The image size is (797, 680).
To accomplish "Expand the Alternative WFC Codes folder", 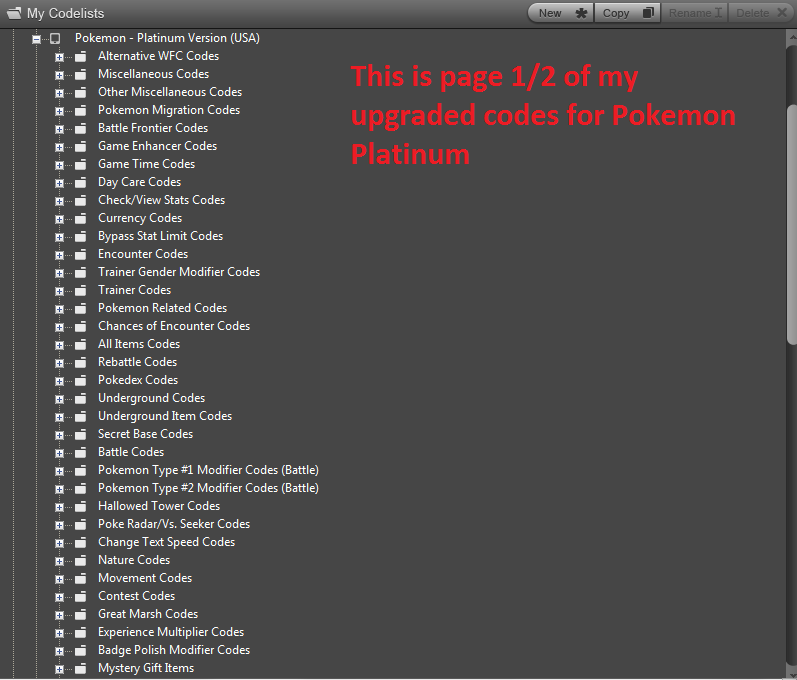I will pyautogui.click(x=59, y=57).
